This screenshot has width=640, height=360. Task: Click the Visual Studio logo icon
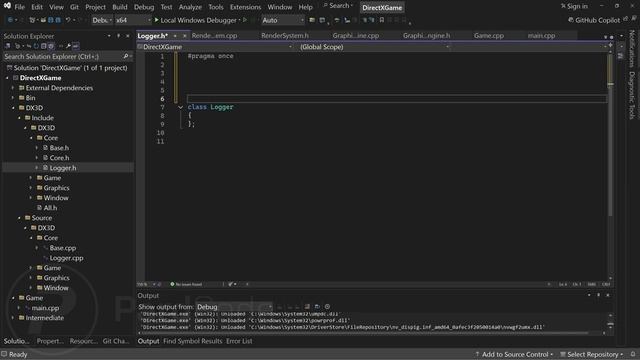pos(7,6)
